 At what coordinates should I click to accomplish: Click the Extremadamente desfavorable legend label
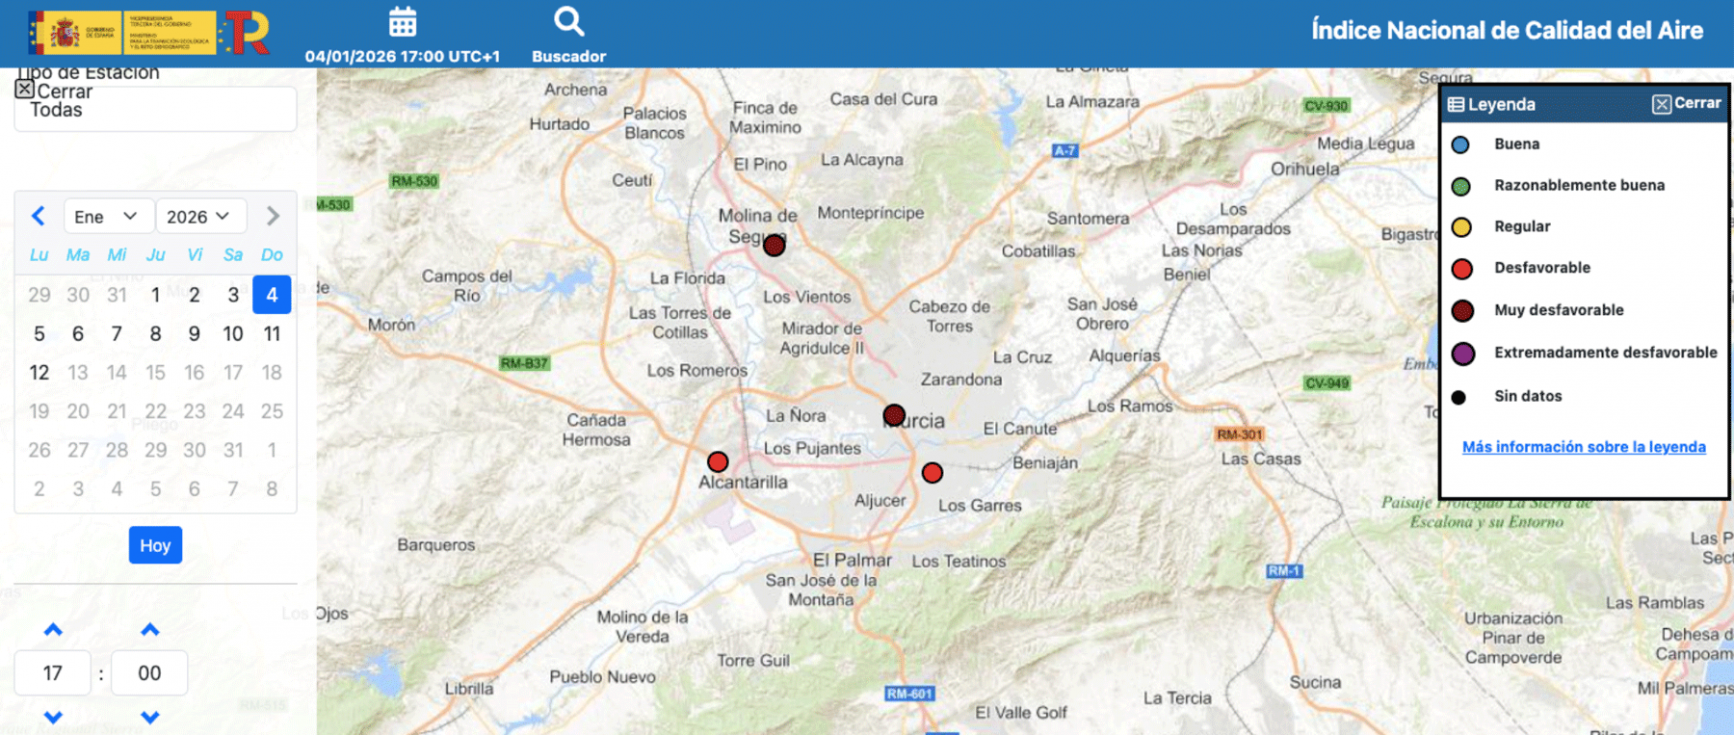coord(1605,352)
